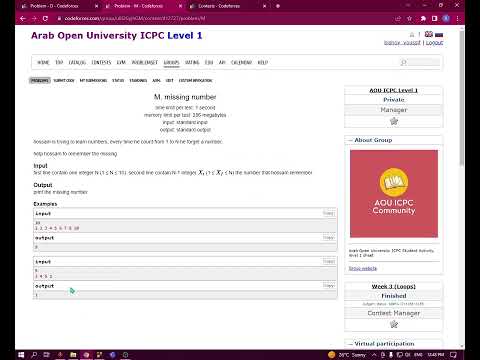This screenshot has width=480, height=360.
Task: Close the Problem D Codeforces tab
Action: point(97,6)
